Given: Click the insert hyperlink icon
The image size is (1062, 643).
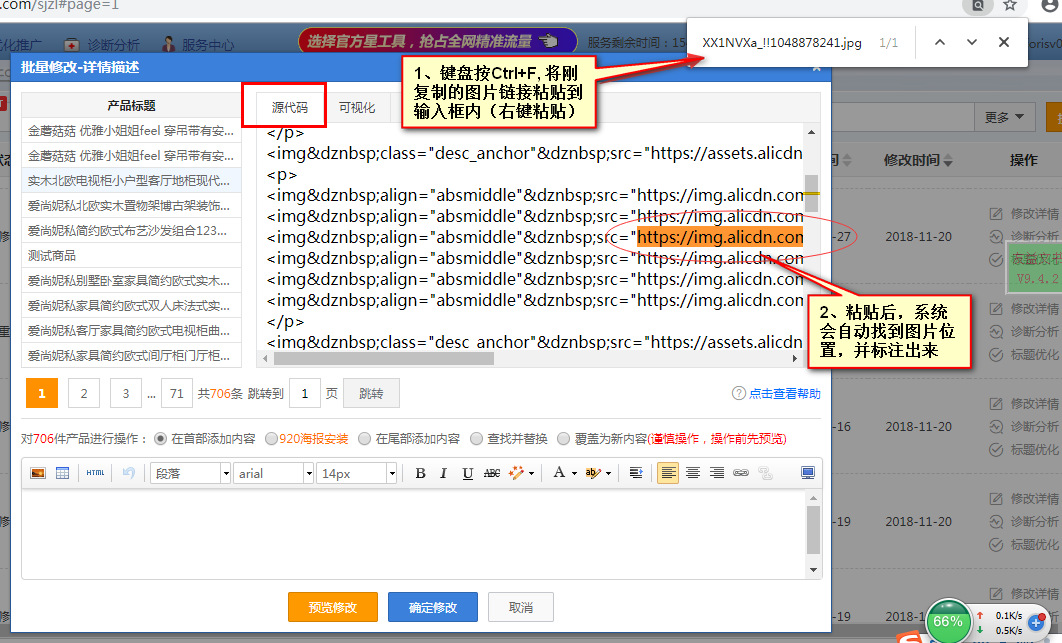Looking at the screenshot, I should 740,473.
